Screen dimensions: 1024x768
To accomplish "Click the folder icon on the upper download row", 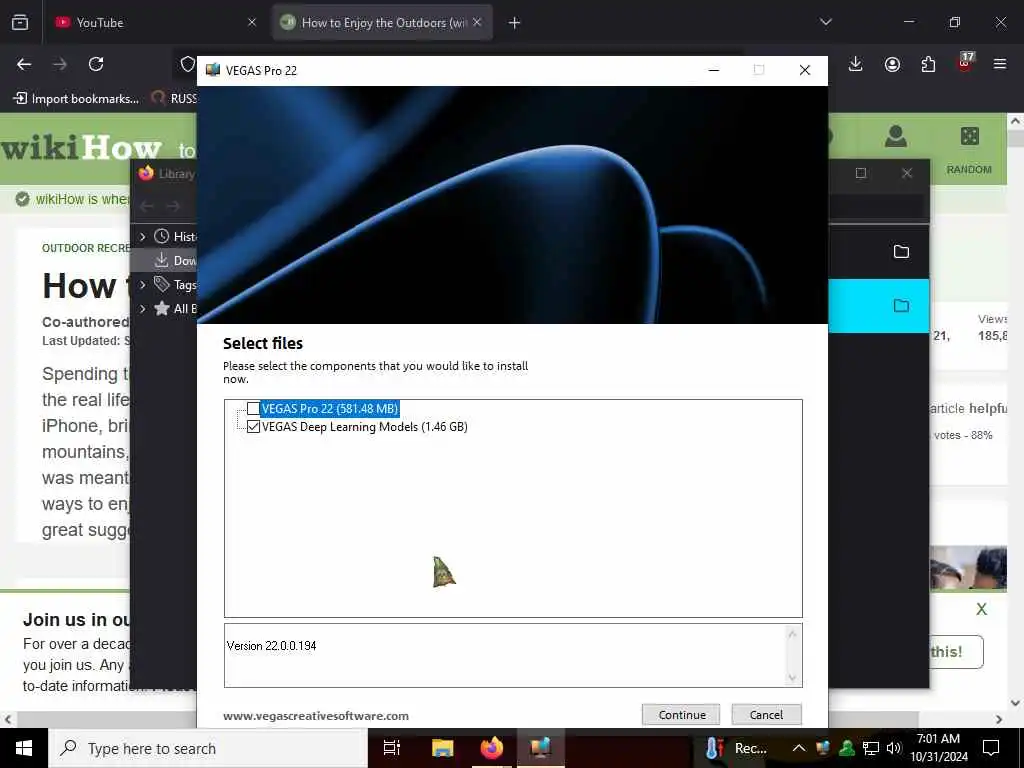I will 901,251.
